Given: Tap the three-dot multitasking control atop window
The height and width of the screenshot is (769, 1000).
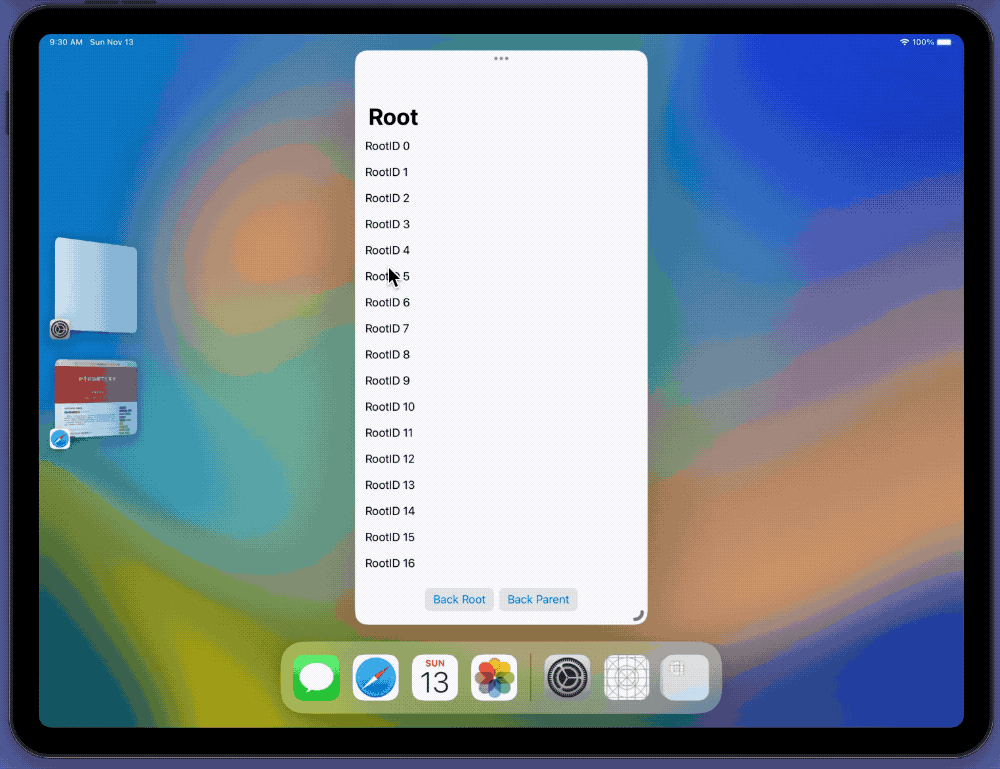Looking at the screenshot, I should 501,59.
